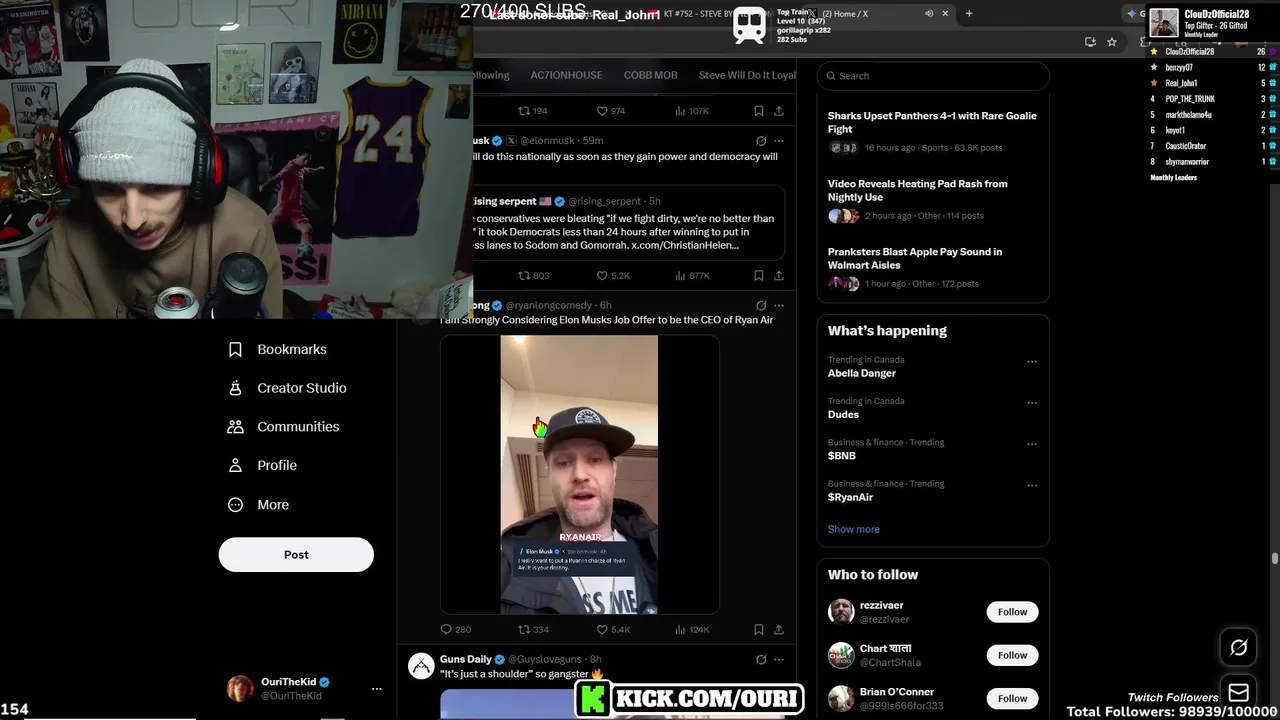Go to Communities in the sidebar
1280x720 pixels.
tap(284, 426)
